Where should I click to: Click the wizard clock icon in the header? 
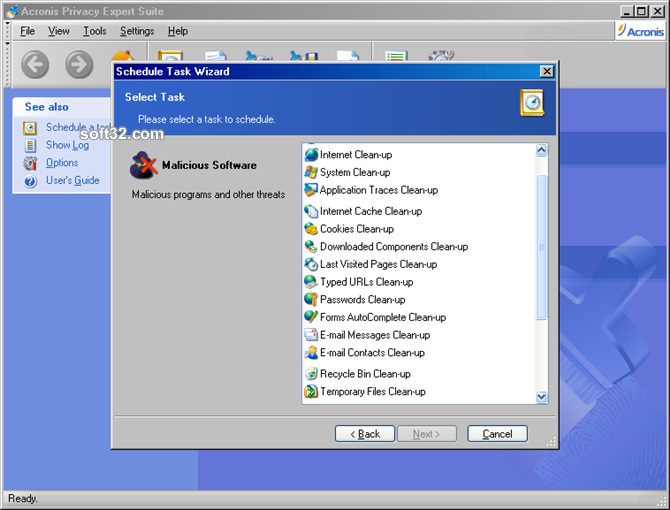532,103
